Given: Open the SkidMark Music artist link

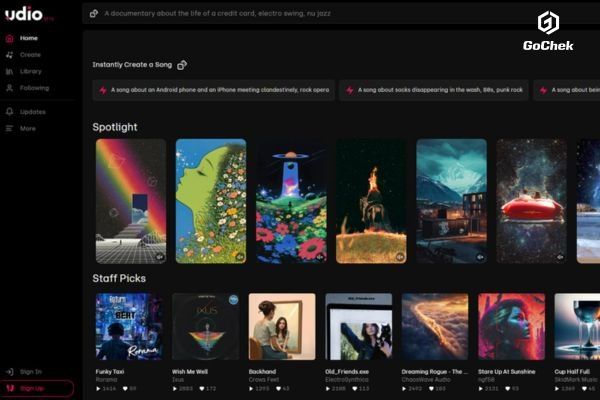Looking at the screenshot, I should click(x=576, y=380).
